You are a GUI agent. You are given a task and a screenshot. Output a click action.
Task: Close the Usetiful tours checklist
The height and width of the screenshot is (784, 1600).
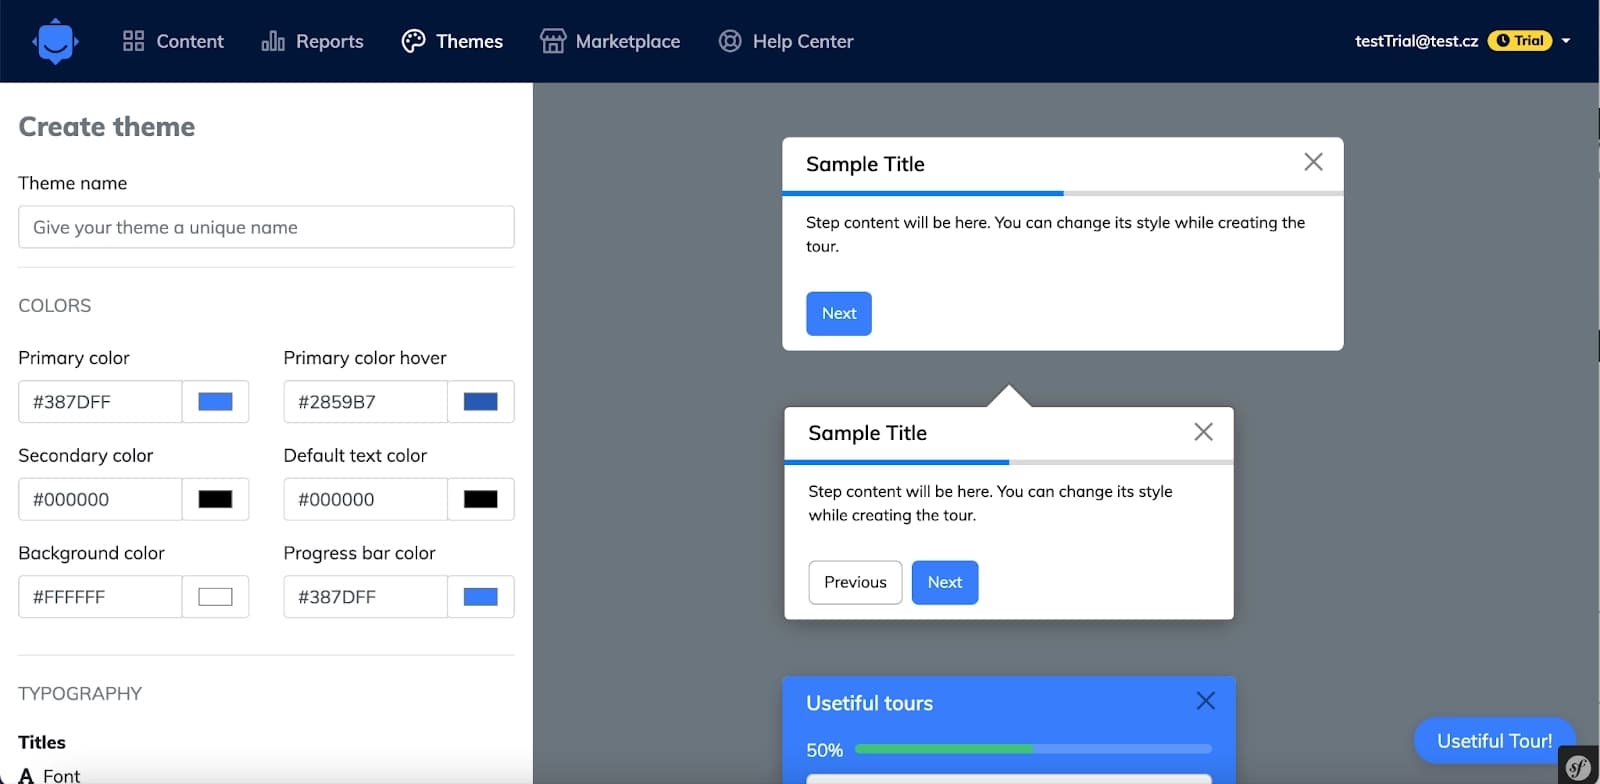[1205, 701]
